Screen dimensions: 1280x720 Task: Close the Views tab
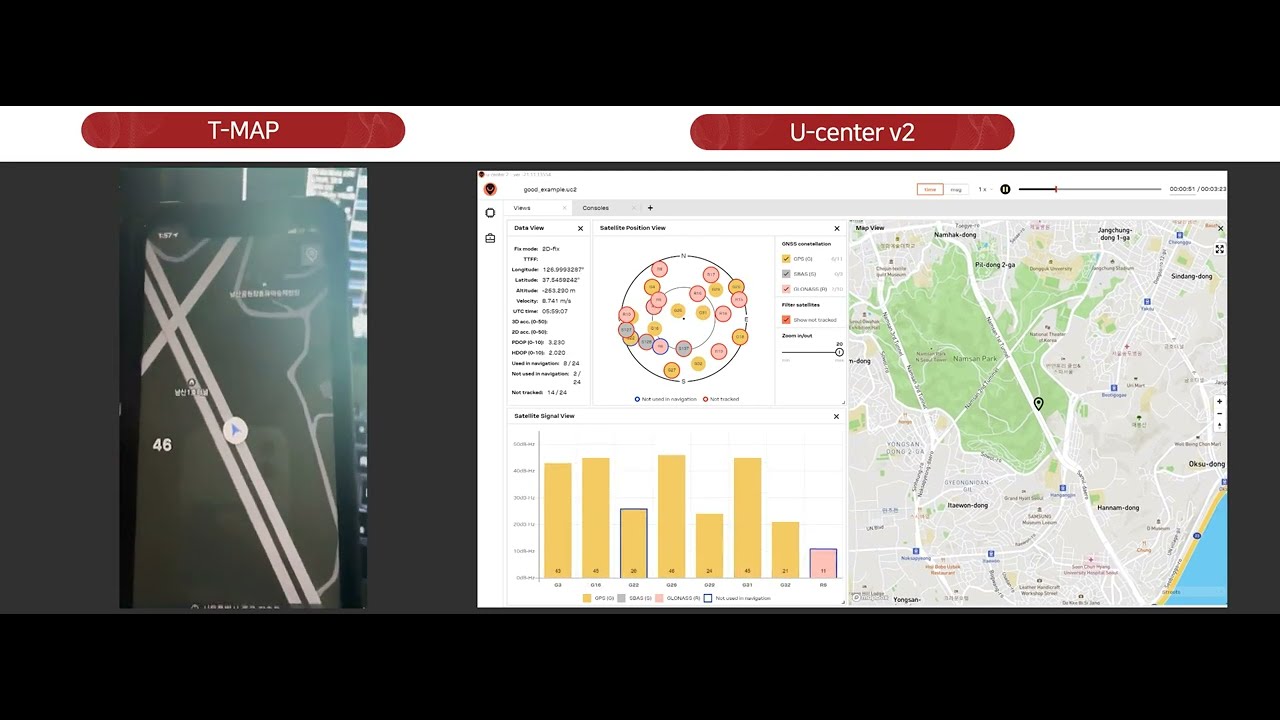click(x=564, y=208)
